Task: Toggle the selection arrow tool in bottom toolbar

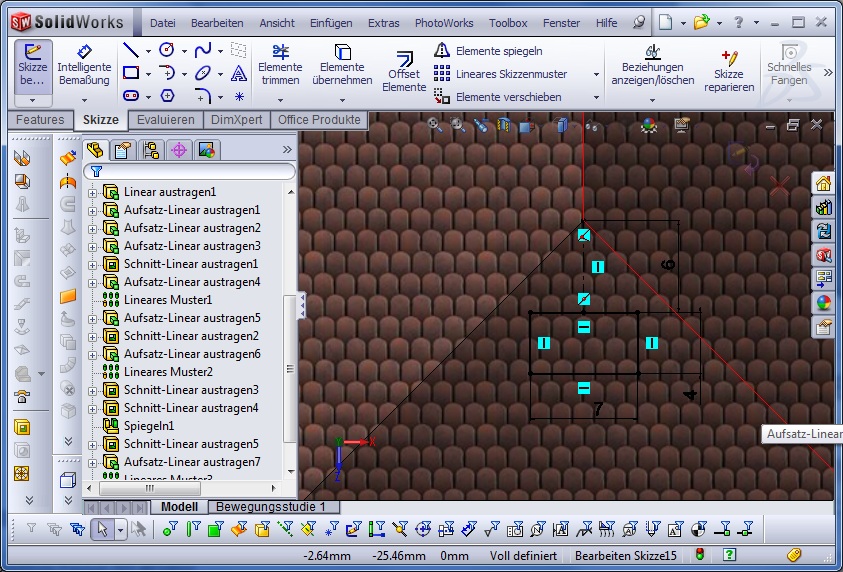Action: coord(101,529)
